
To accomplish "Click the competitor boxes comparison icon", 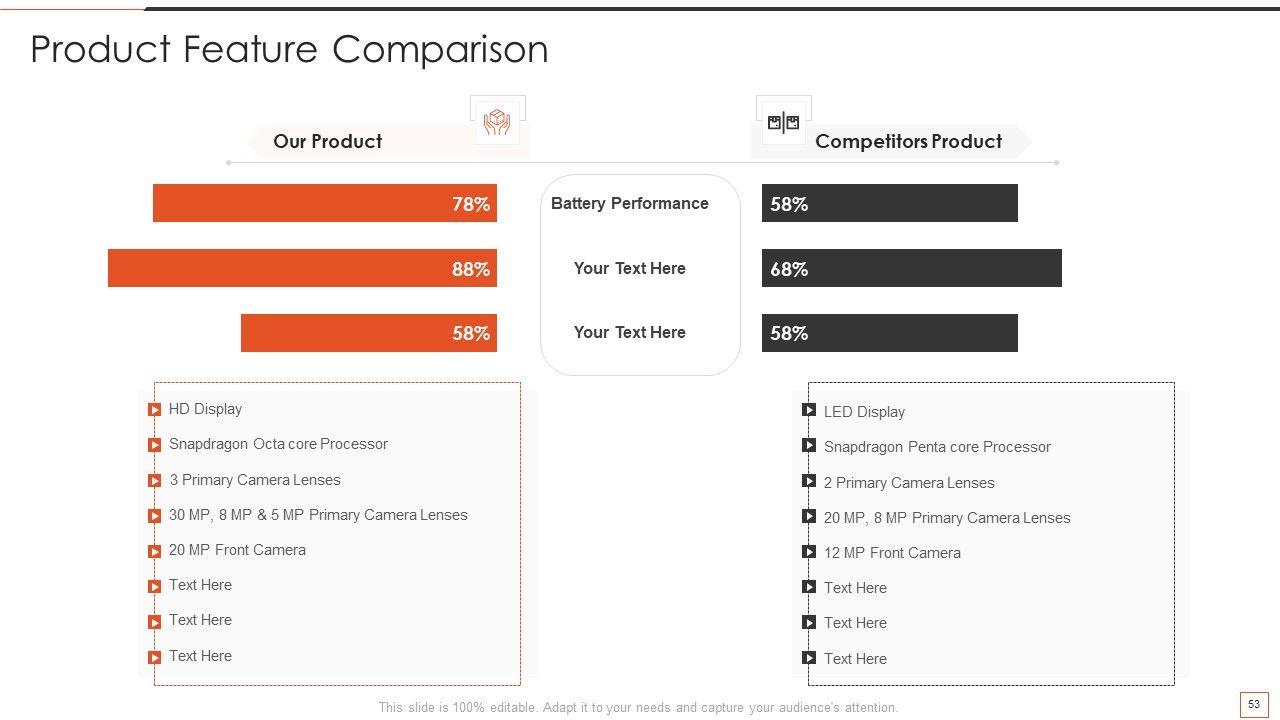I will tap(783, 123).
